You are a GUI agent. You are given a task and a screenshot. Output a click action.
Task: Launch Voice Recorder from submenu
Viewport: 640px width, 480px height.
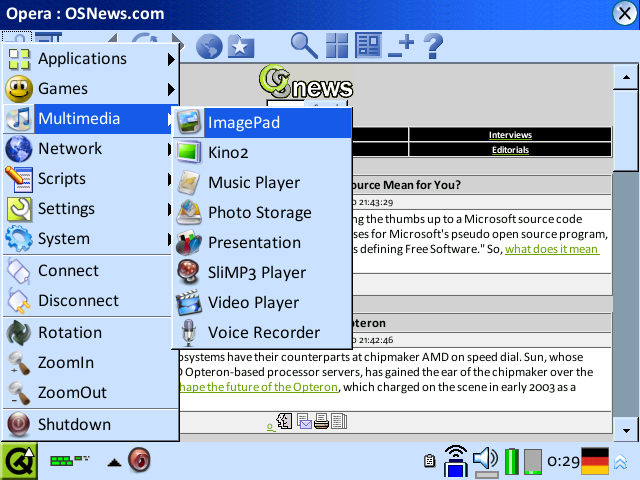click(x=262, y=333)
